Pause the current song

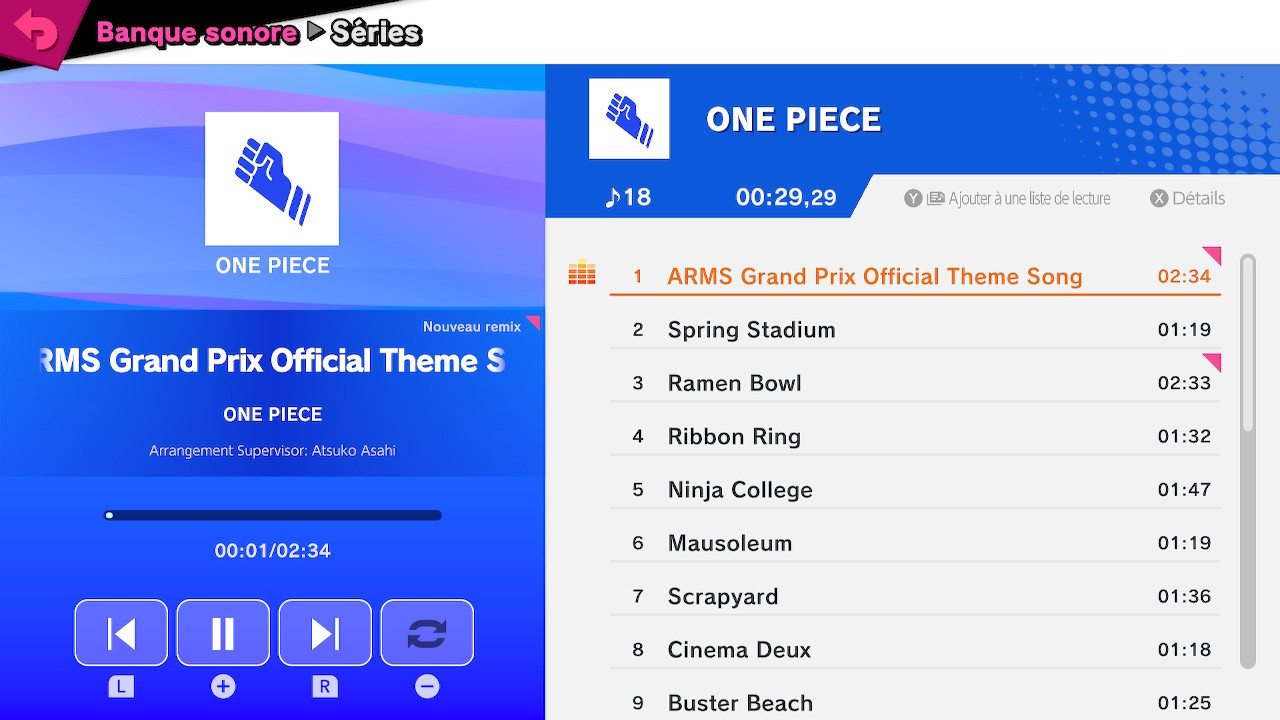[x=223, y=633]
